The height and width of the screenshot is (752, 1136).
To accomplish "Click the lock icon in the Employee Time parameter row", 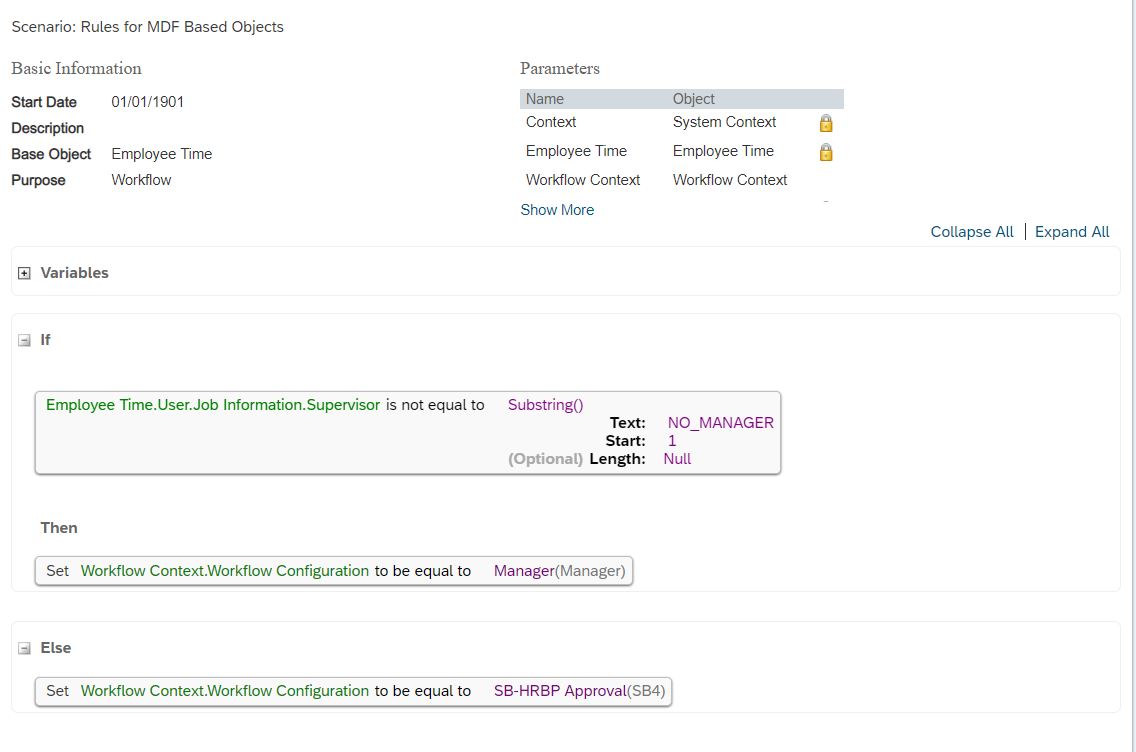I will pyautogui.click(x=826, y=152).
